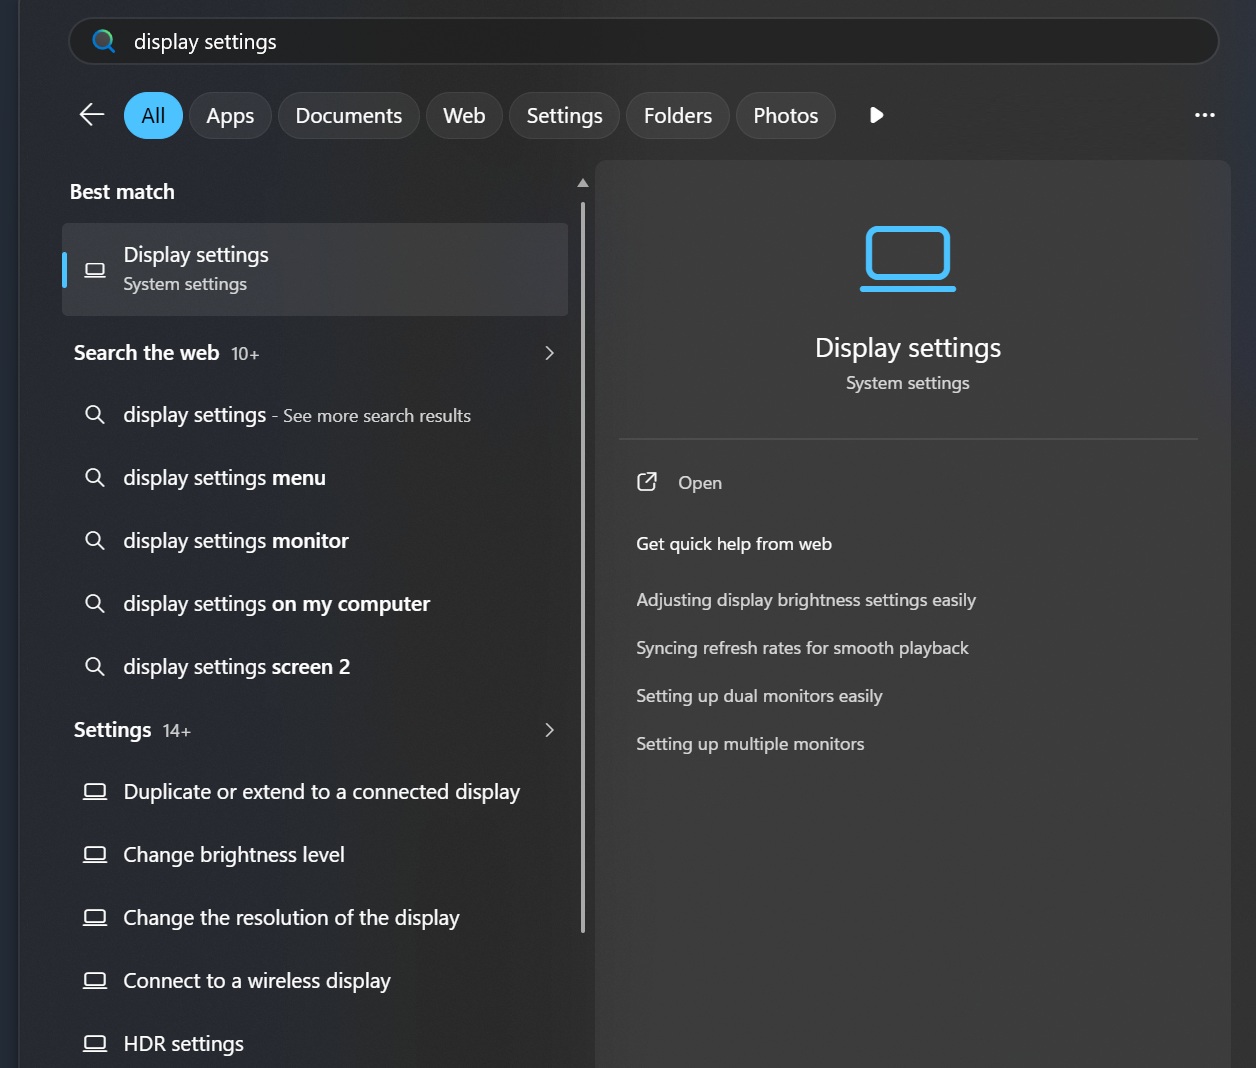Click the 'Settings 14+' section header

(x=132, y=730)
